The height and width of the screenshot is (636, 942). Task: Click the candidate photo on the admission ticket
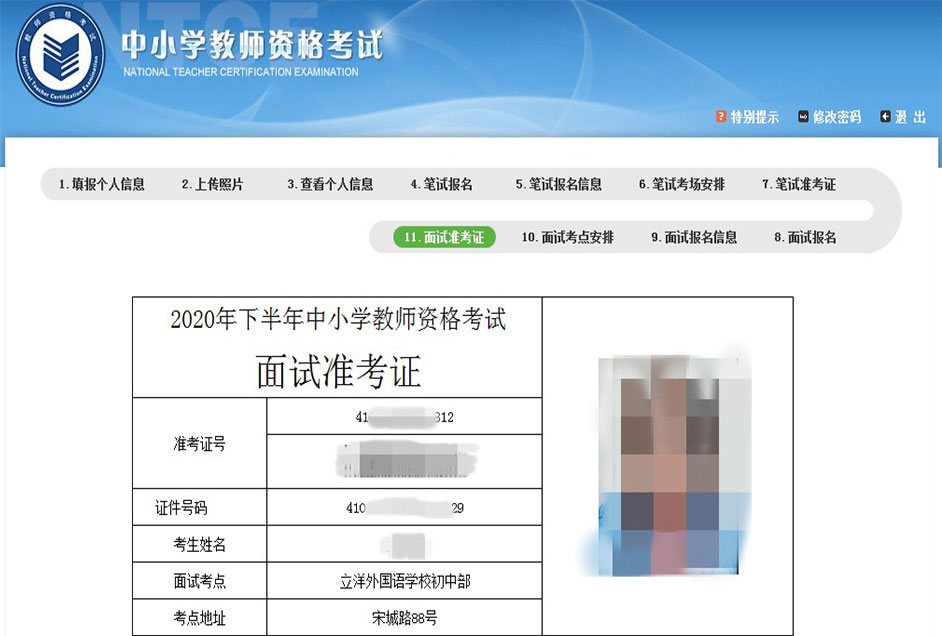(x=666, y=465)
